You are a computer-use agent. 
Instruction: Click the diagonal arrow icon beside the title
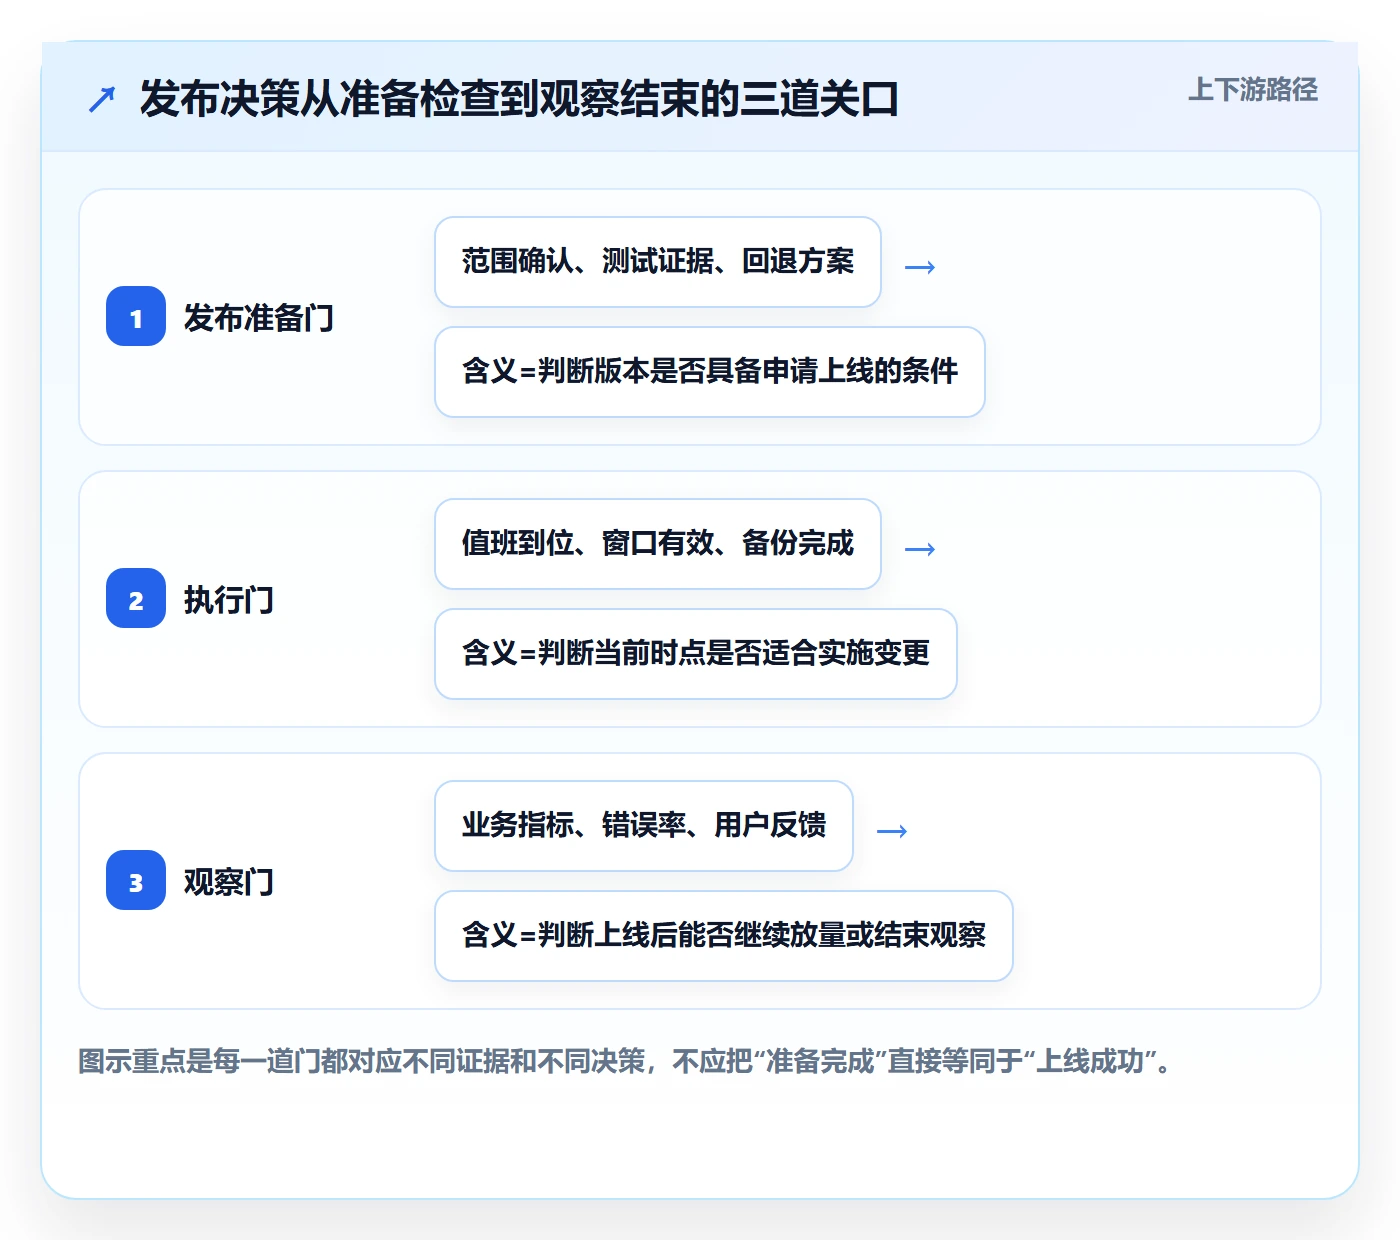click(102, 99)
